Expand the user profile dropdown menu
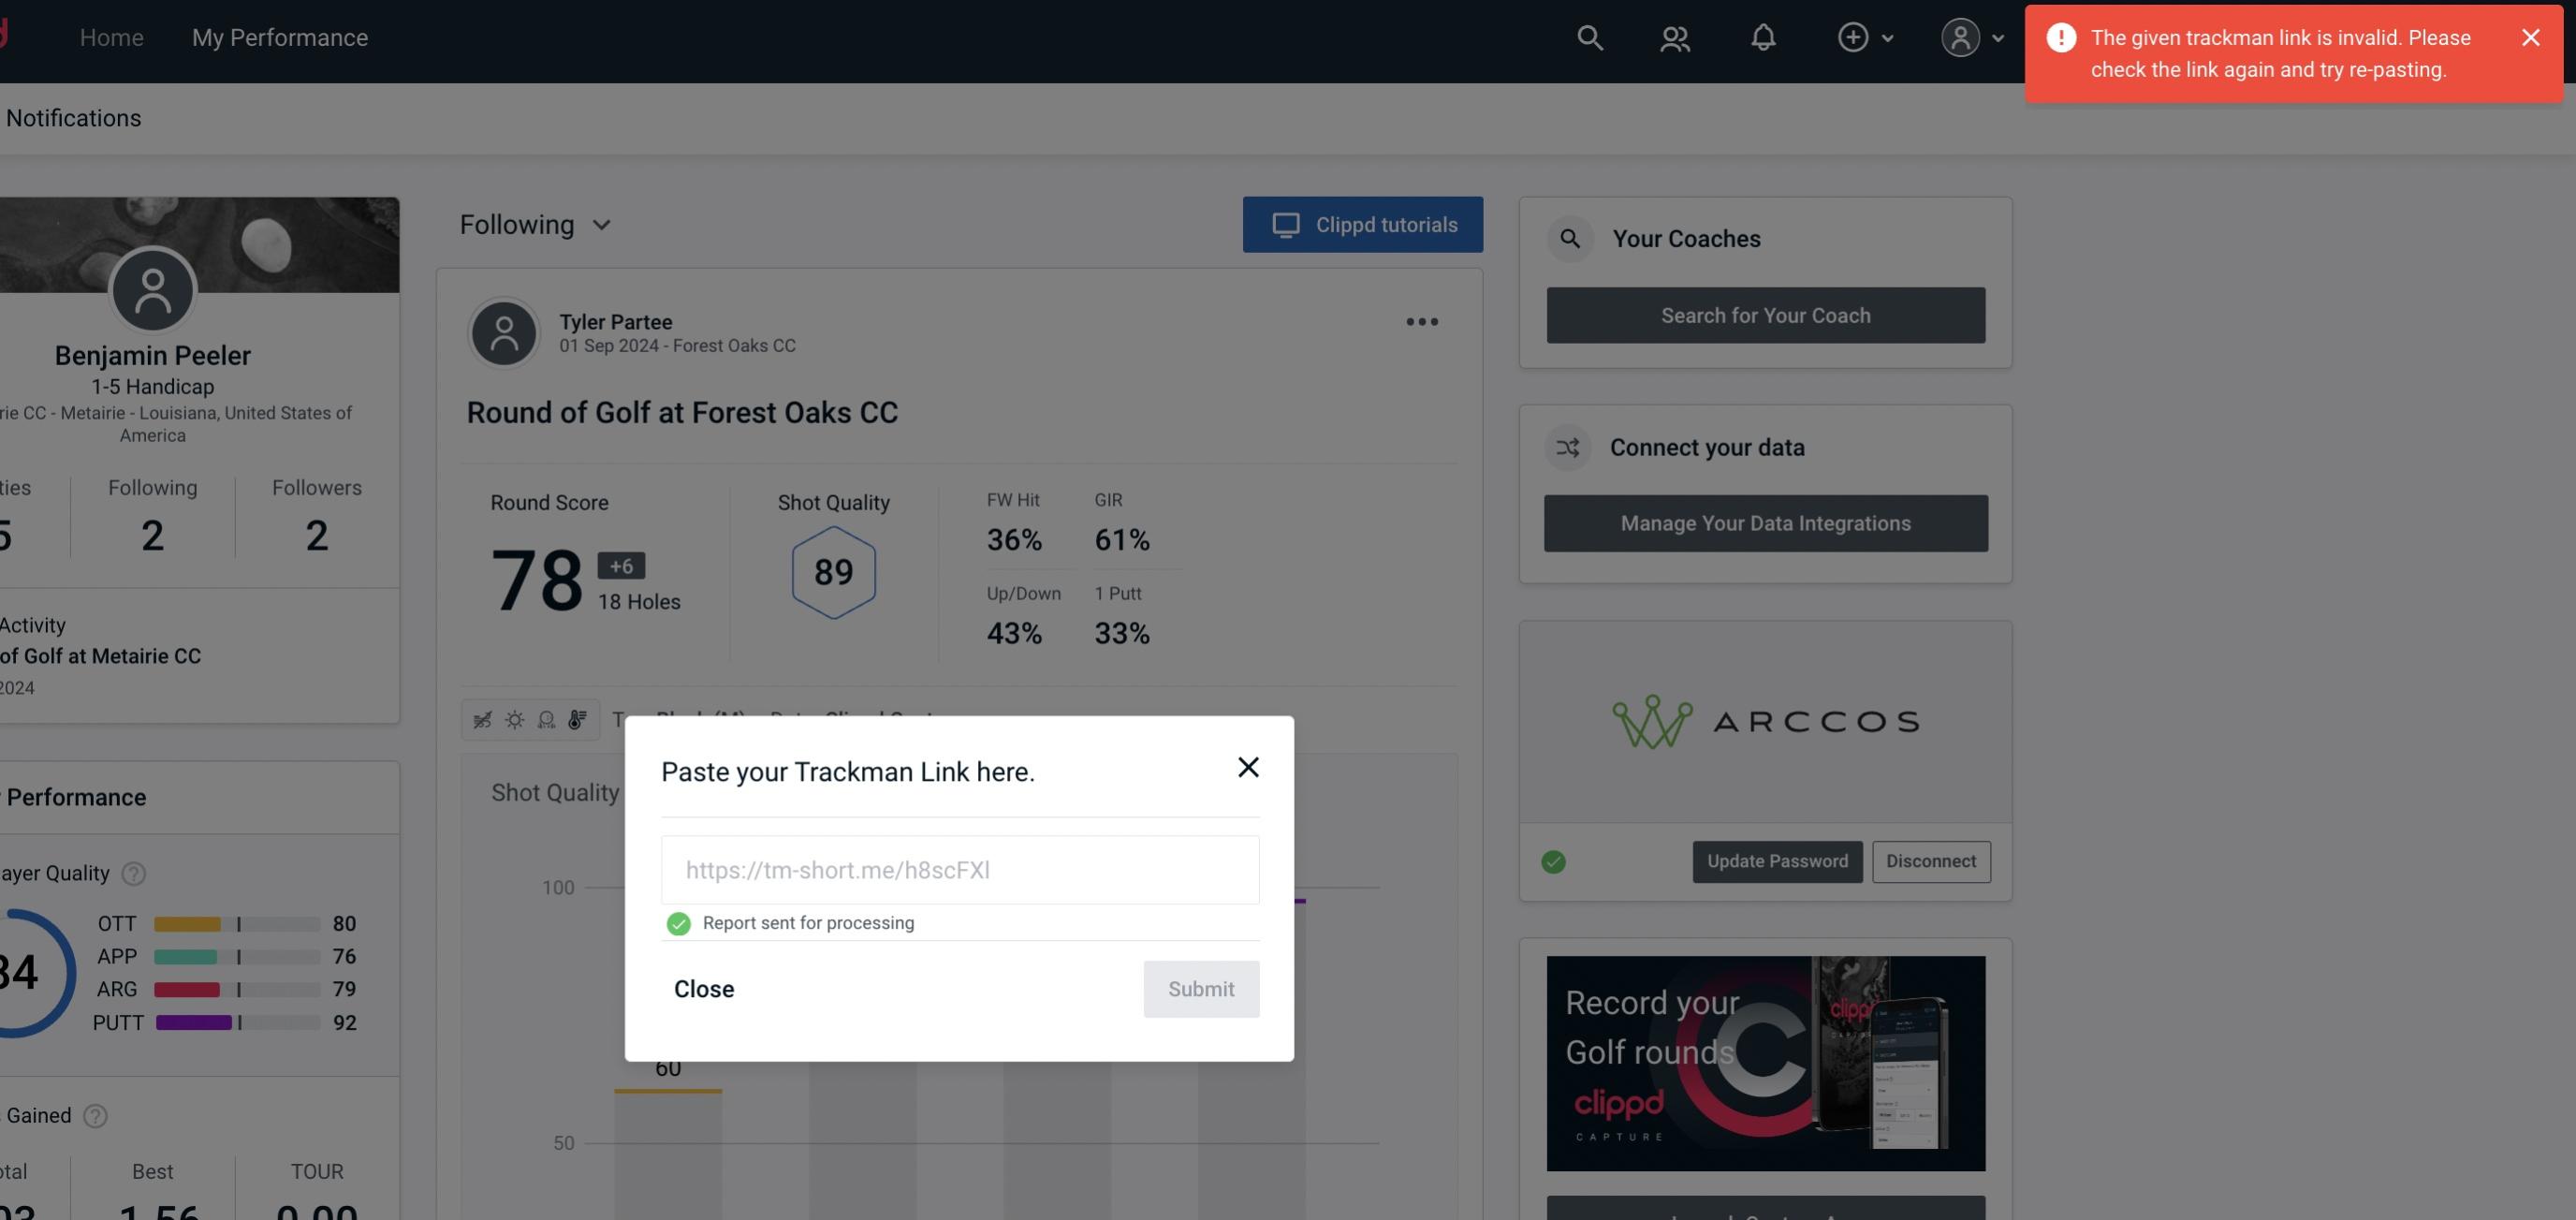The height and width of the screenshot is (1220, 2576). [1973, 35]
